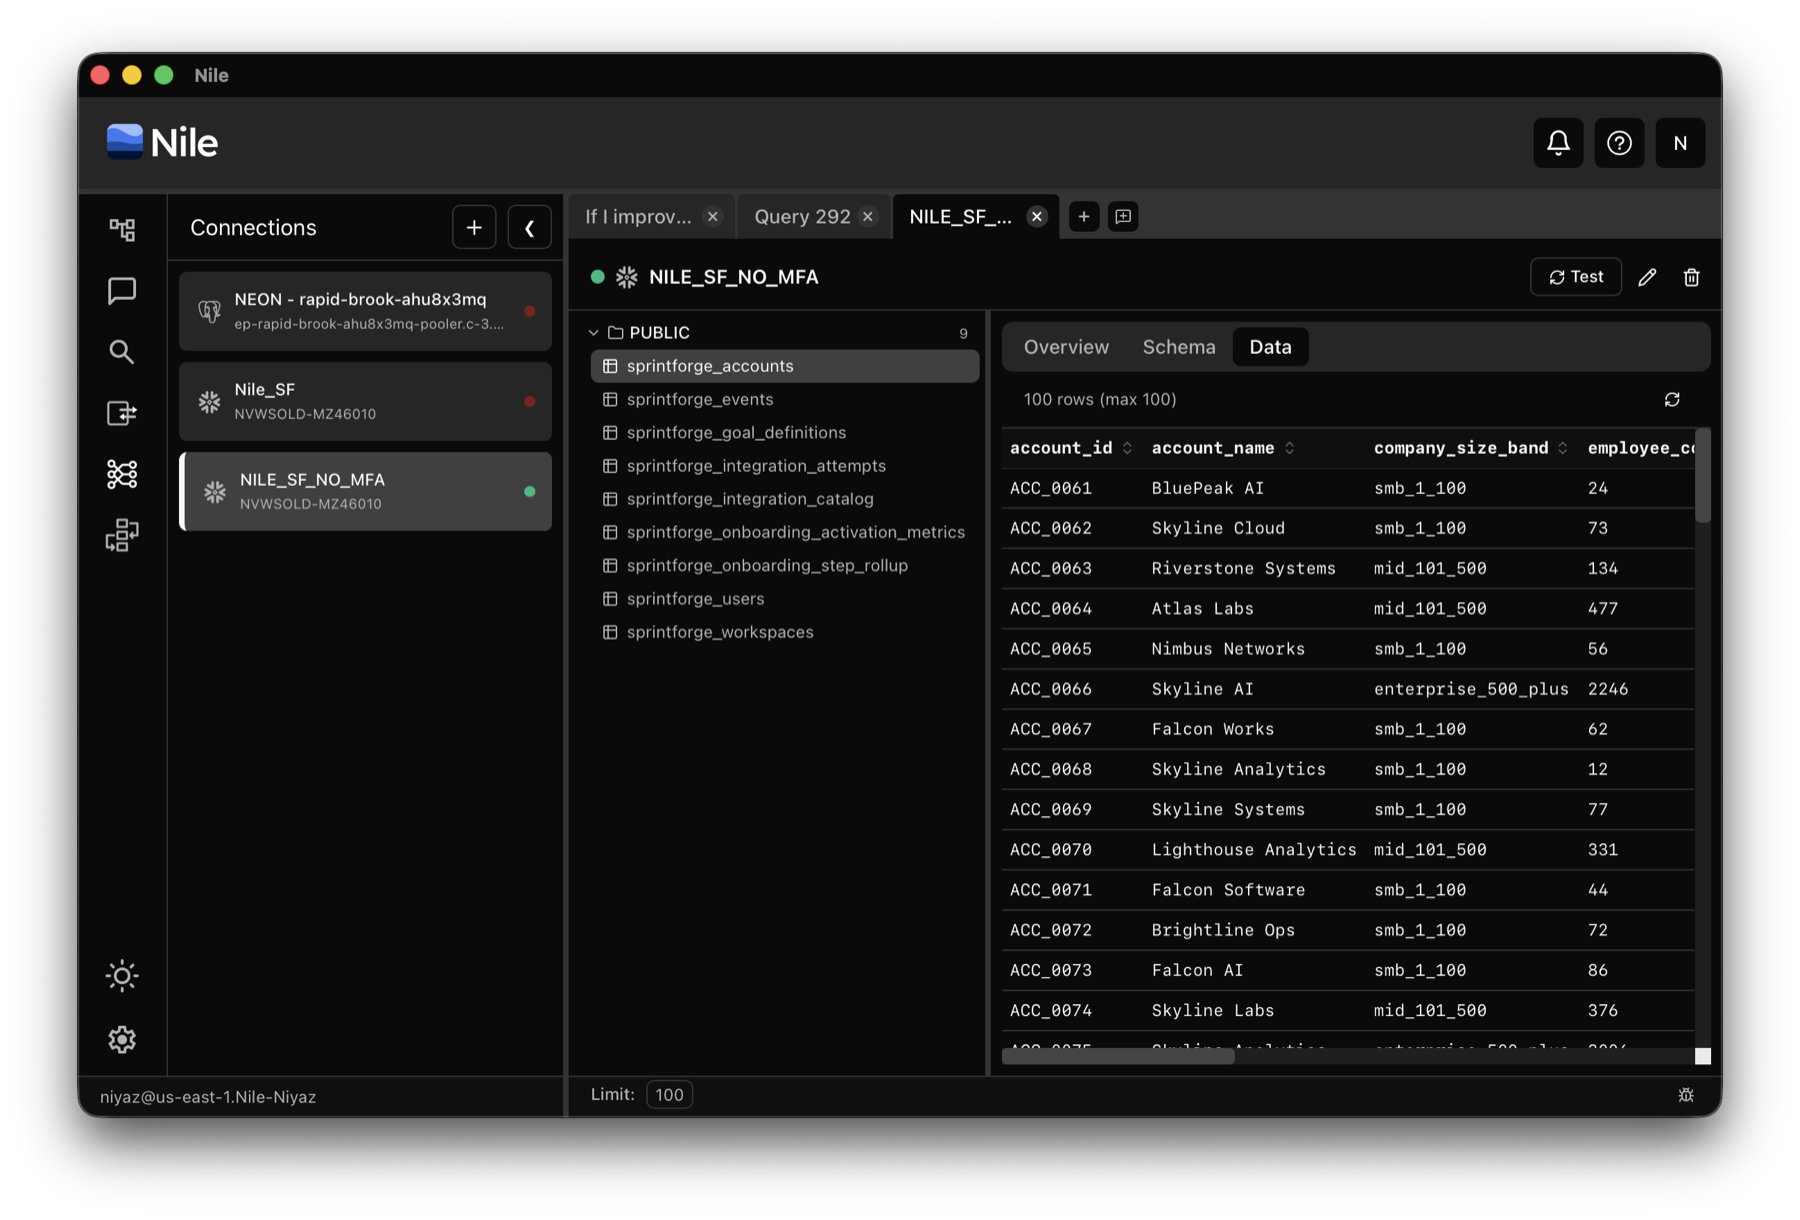Refresh the table data rows

click(x=1672, y=400)
